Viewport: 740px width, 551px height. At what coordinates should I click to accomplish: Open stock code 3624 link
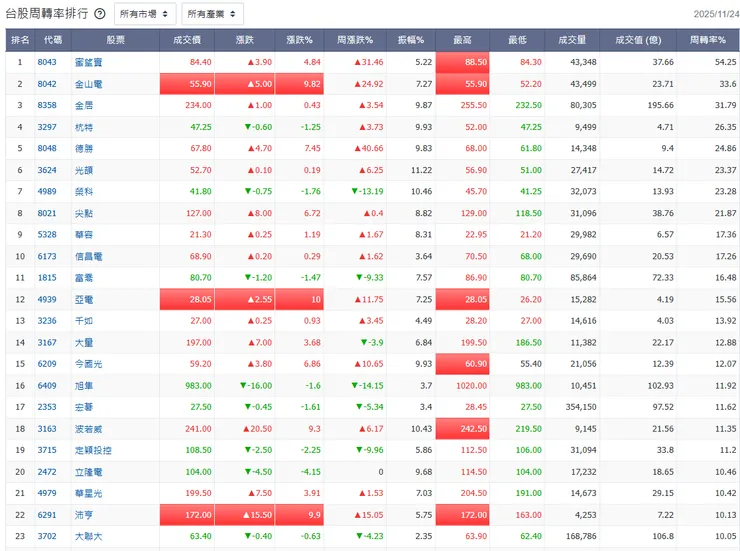47,170
